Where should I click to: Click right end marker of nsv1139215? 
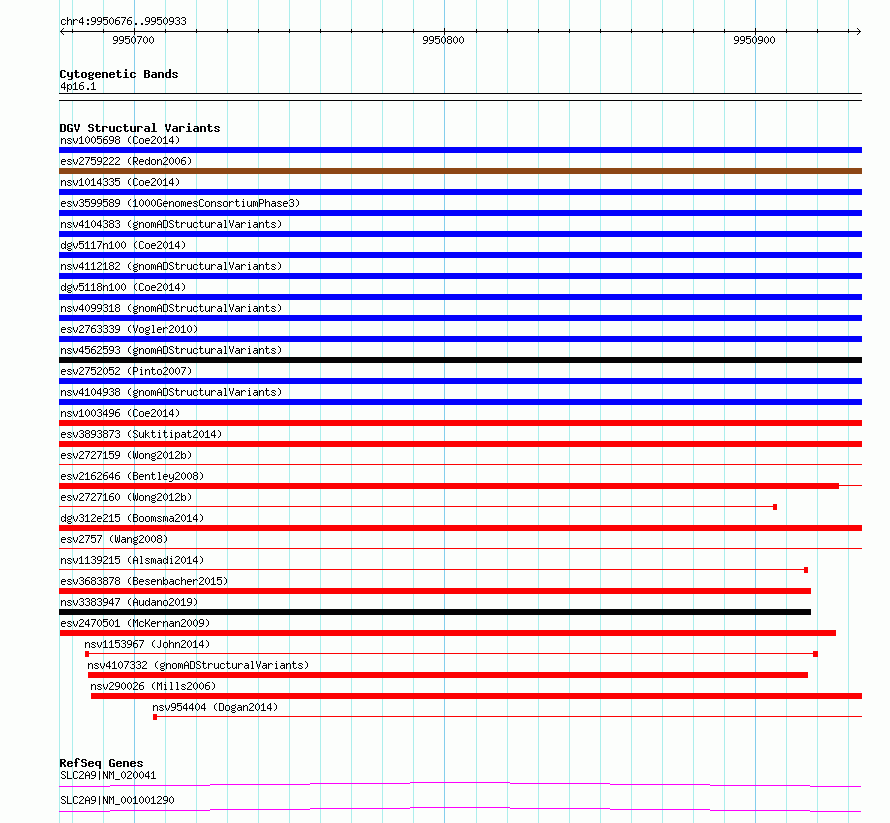(806, 570)
